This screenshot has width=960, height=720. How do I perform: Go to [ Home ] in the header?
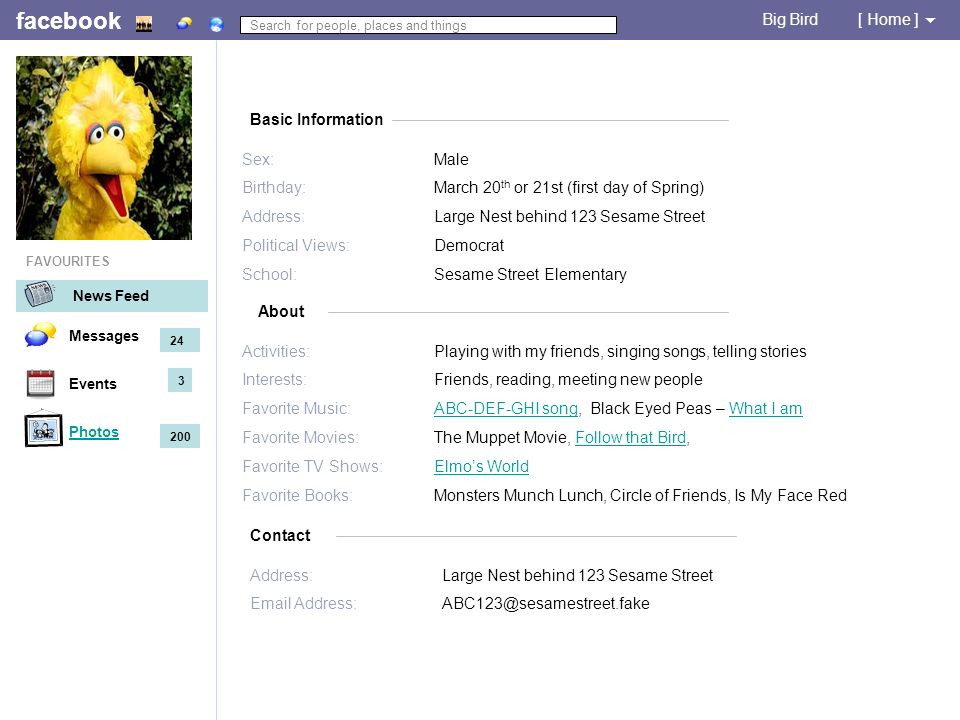coord(888,20)
